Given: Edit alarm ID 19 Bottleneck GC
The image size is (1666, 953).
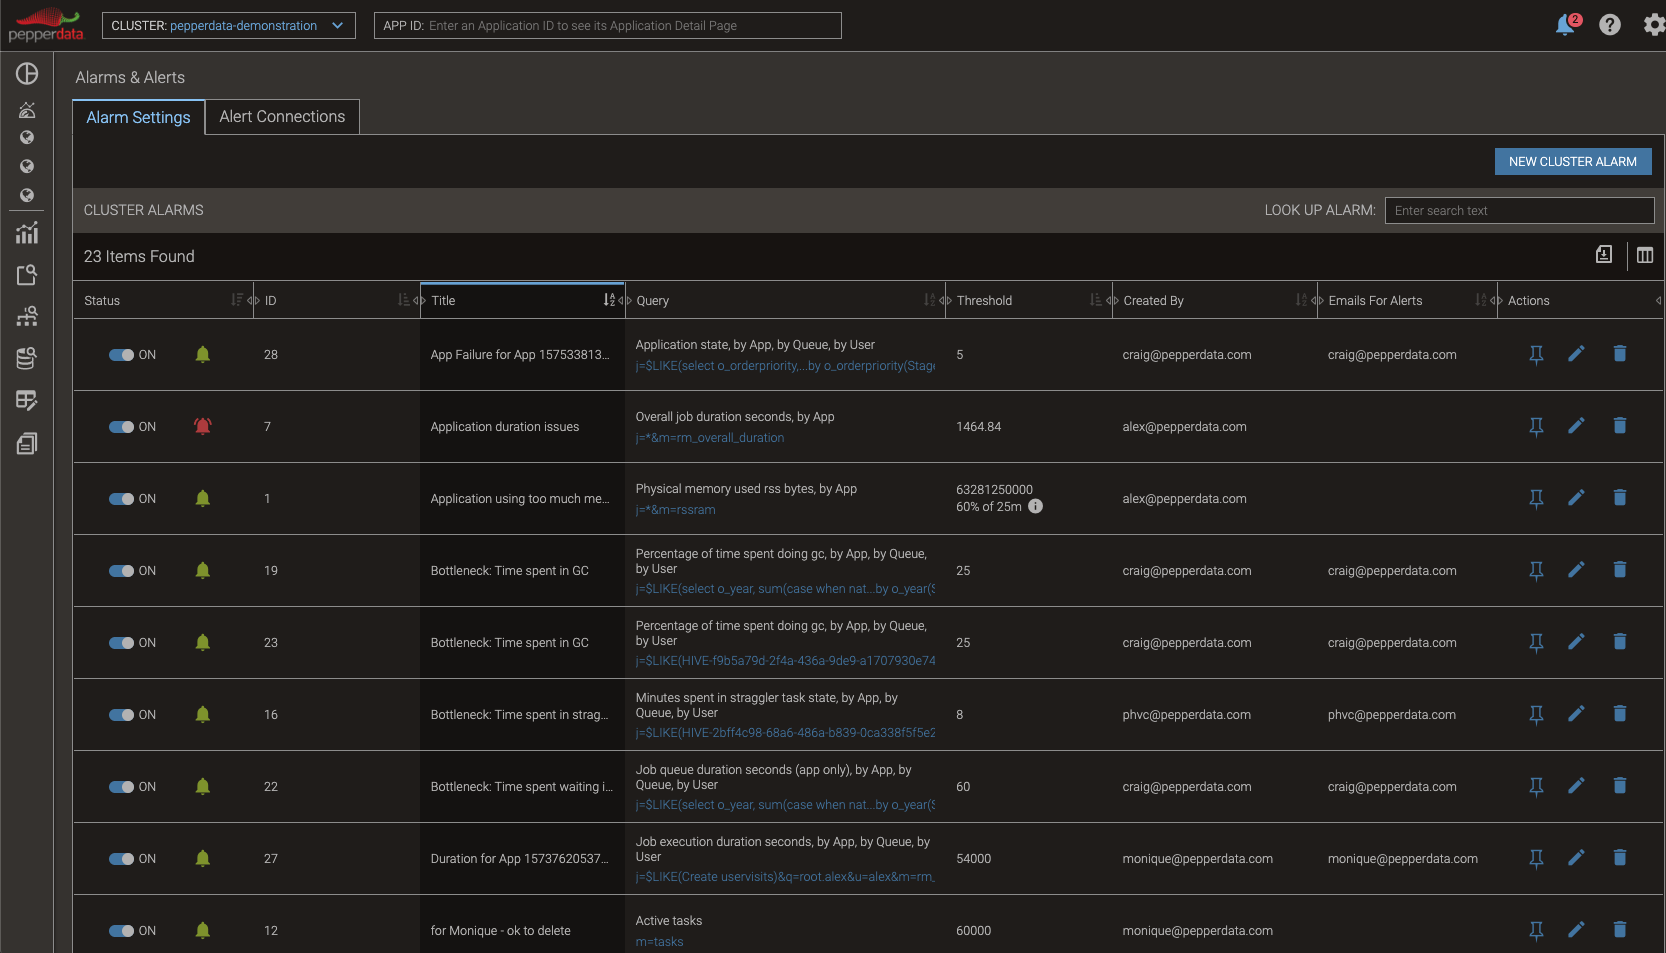Looking at the screenshot, I should 1577,570.
